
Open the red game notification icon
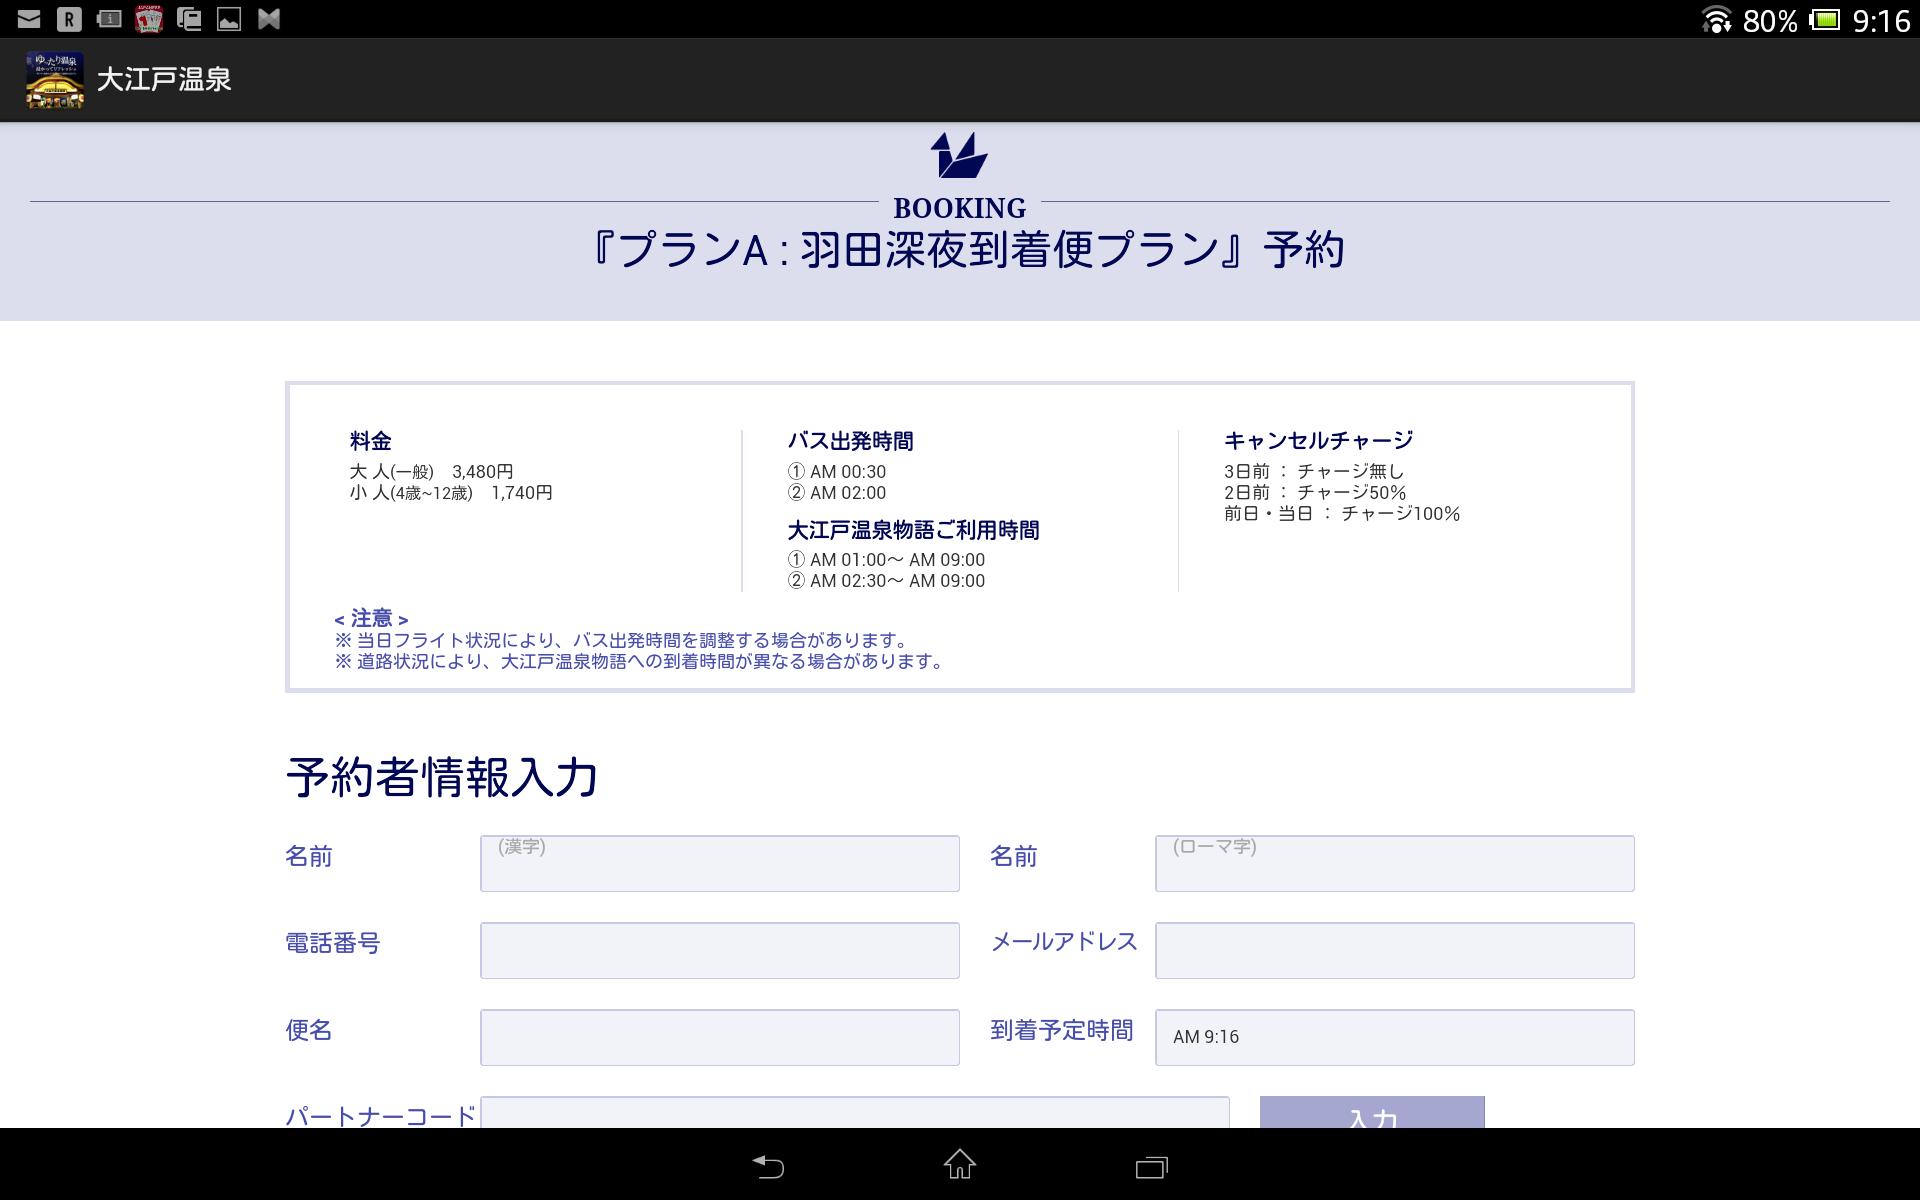(149, 19)
